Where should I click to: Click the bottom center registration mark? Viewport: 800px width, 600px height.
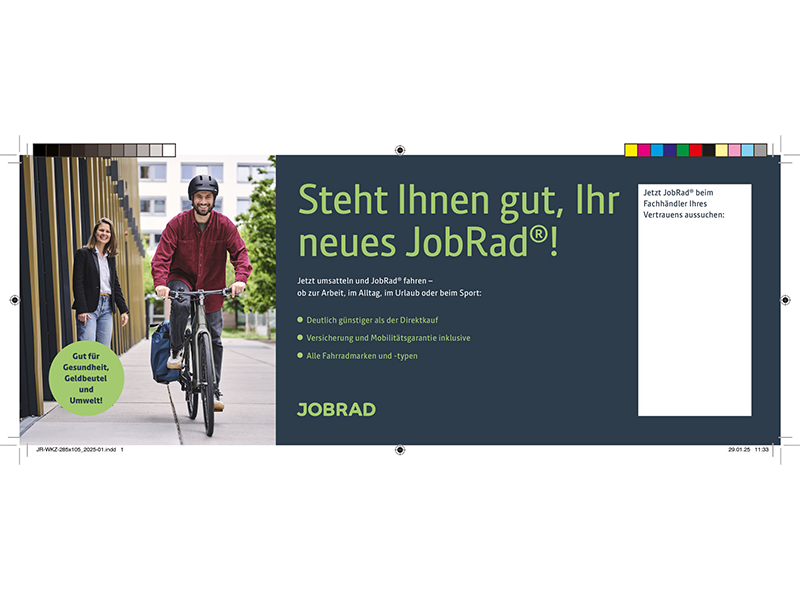tap(400, 450)
